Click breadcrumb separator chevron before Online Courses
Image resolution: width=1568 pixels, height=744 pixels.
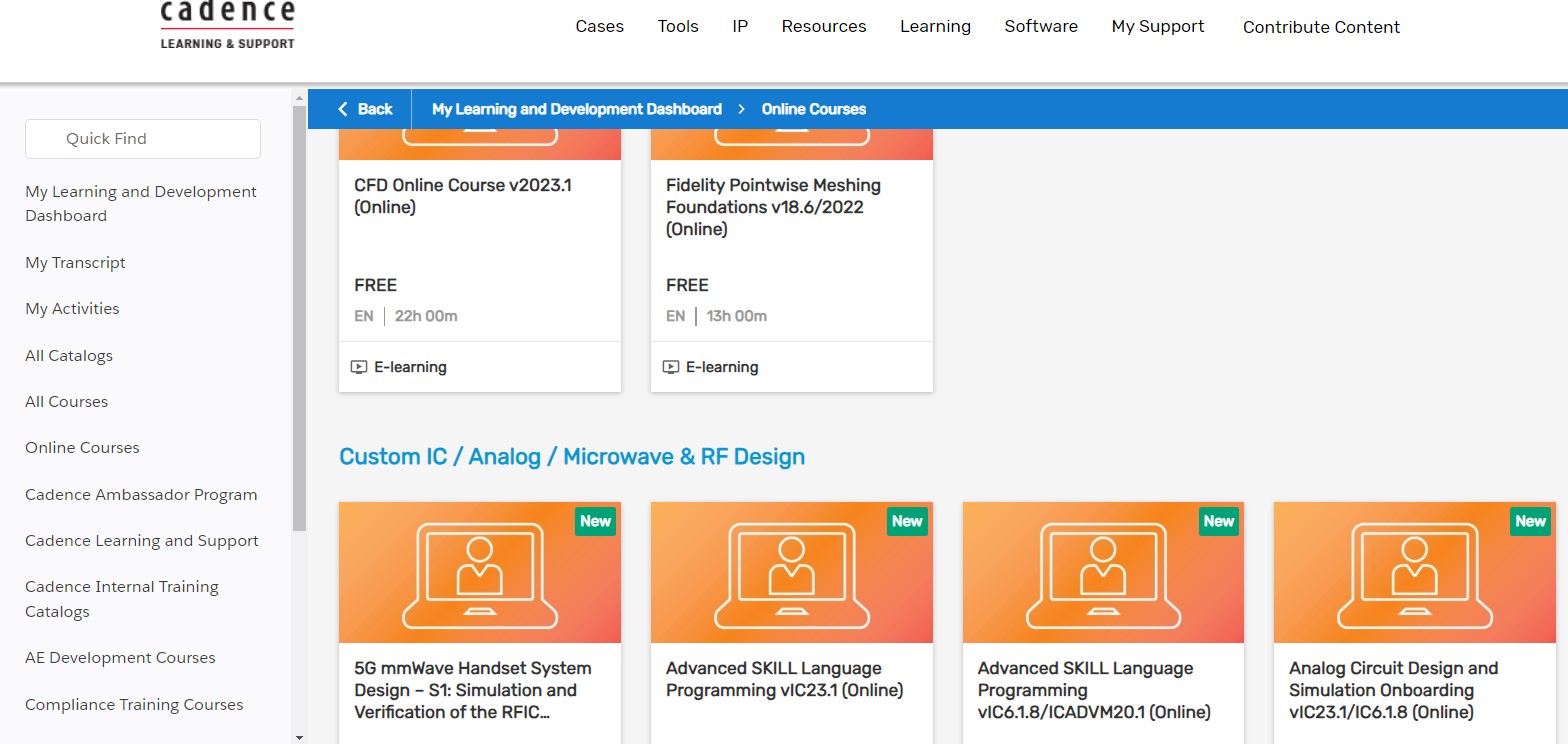pos(742,109)
